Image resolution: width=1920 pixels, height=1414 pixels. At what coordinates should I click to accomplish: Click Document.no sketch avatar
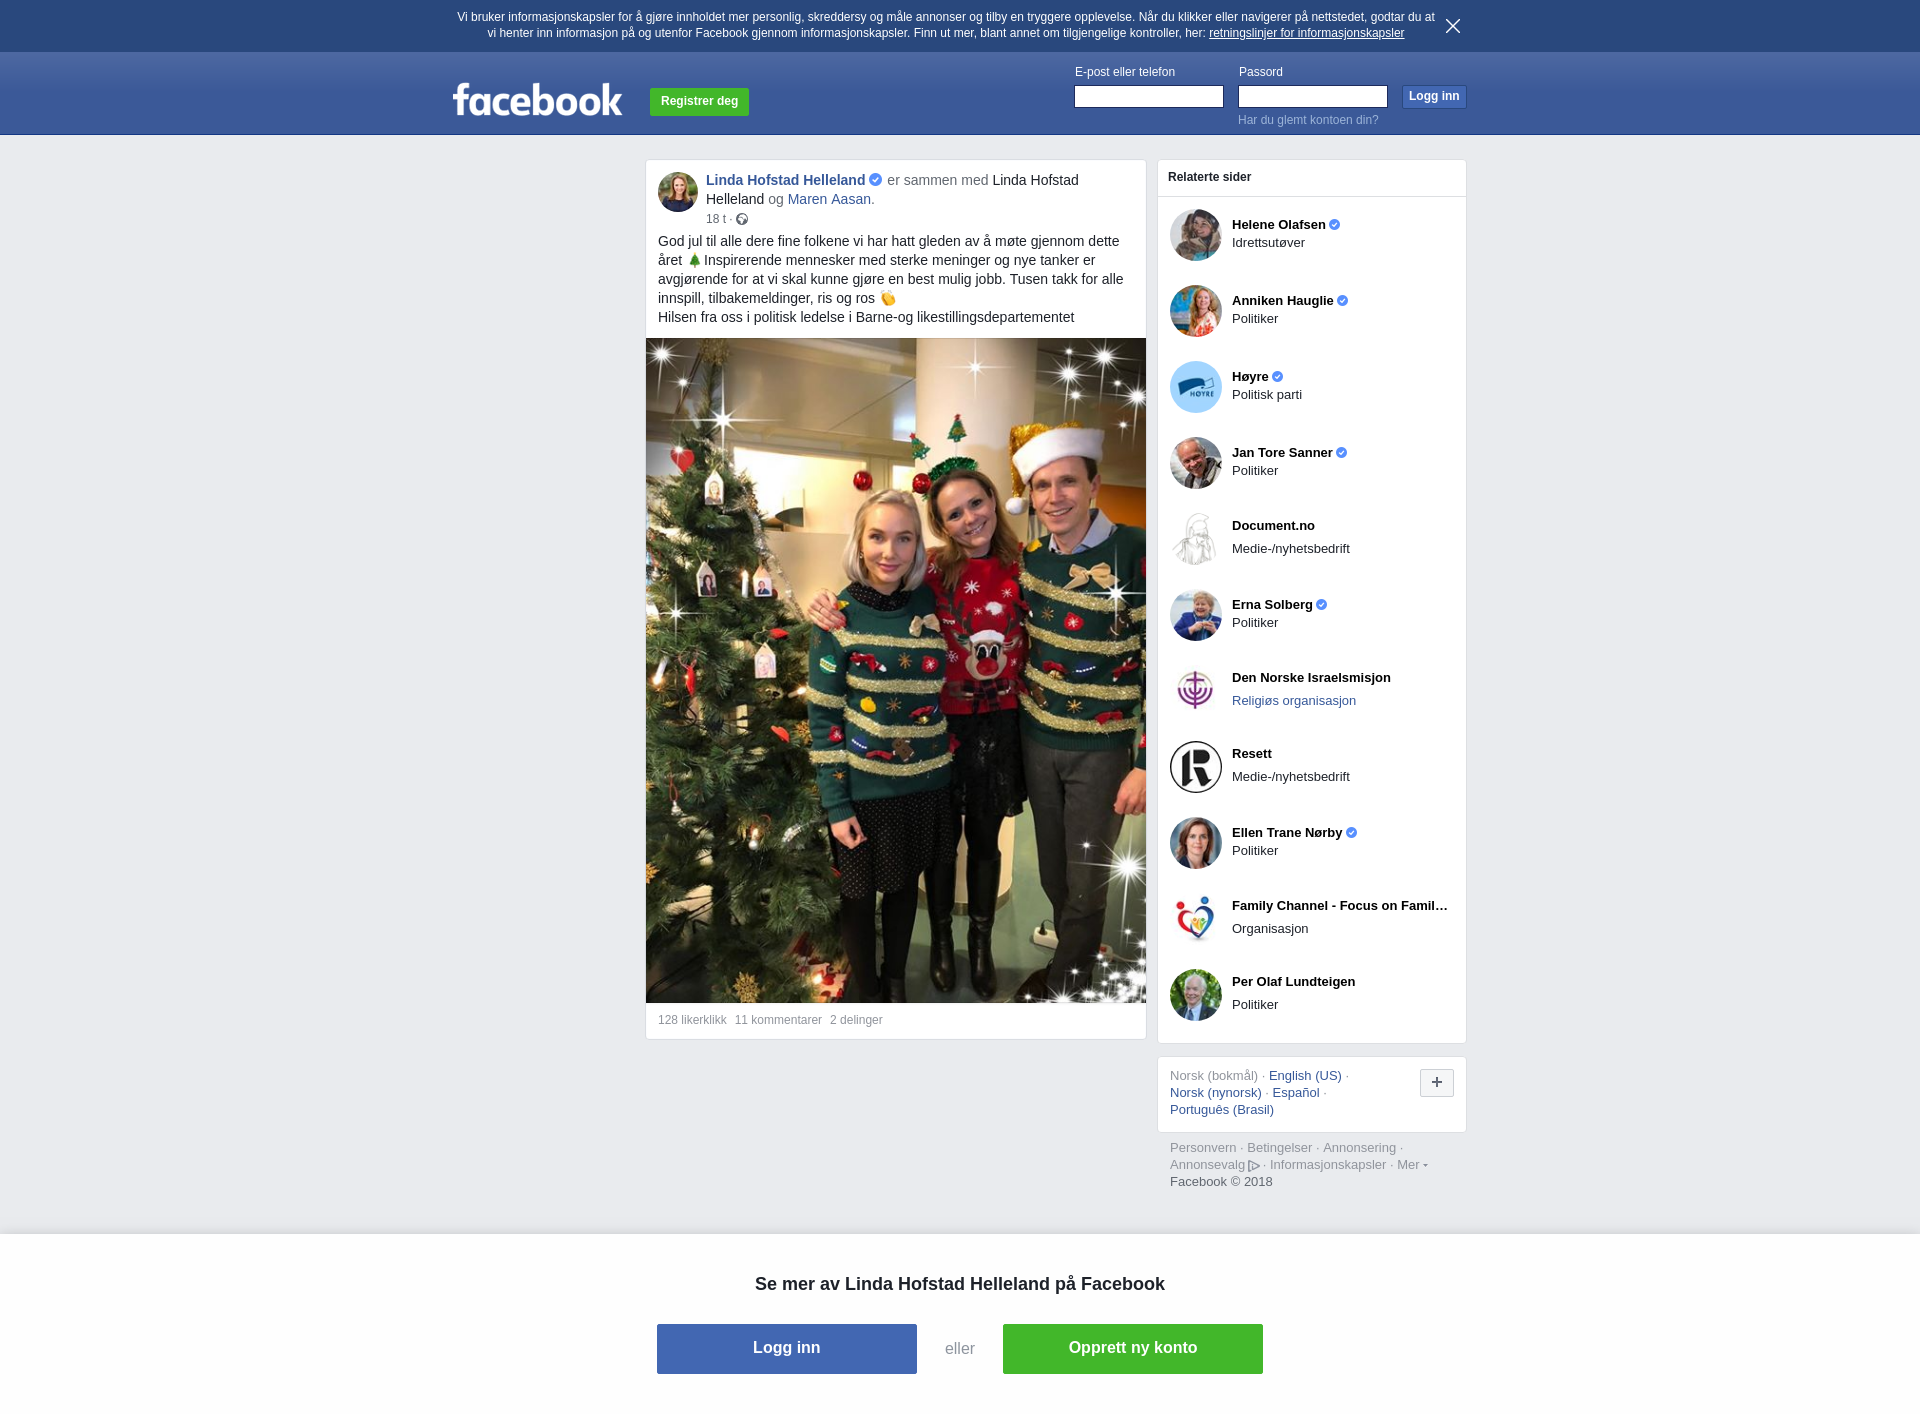coord(1196,539)
